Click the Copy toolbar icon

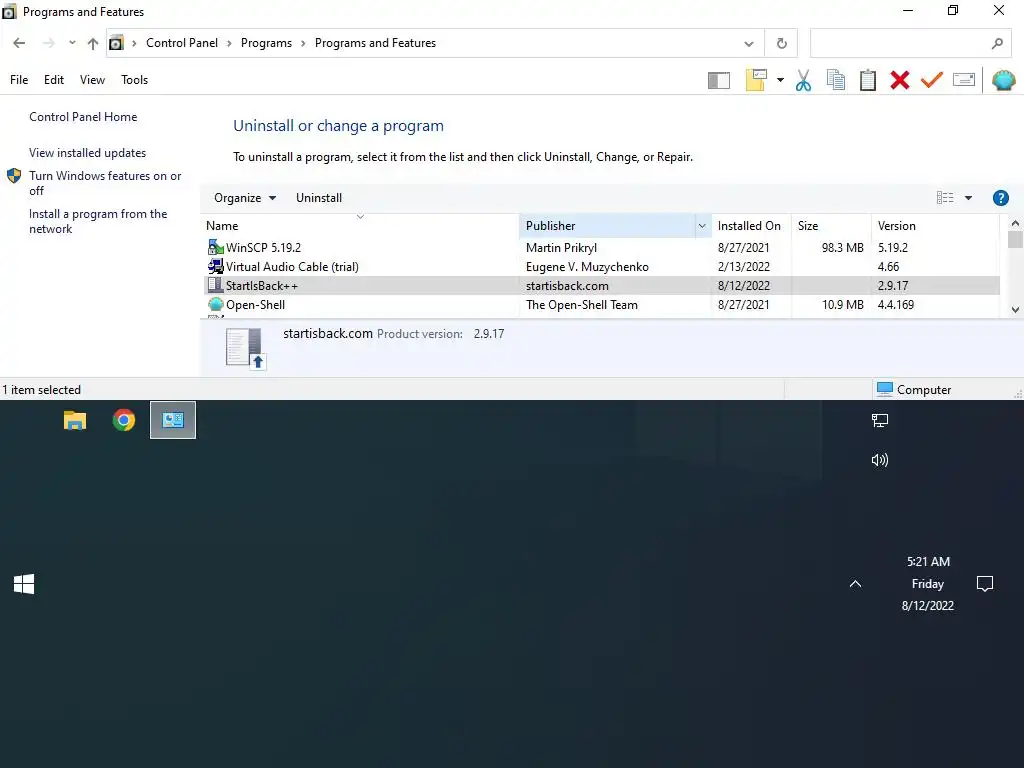835,80
